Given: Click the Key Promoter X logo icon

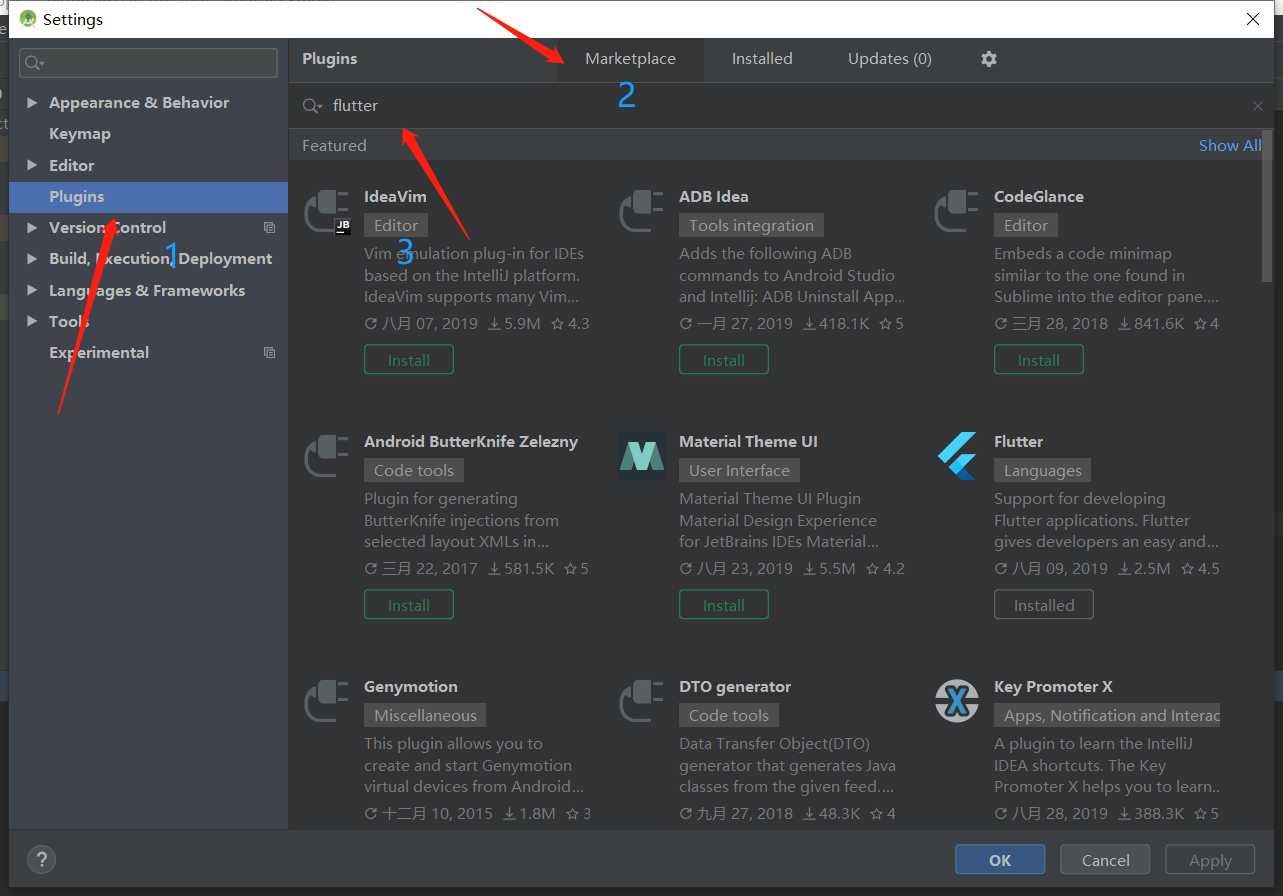Looking at the screenshot, I should (x=957, y=702).
